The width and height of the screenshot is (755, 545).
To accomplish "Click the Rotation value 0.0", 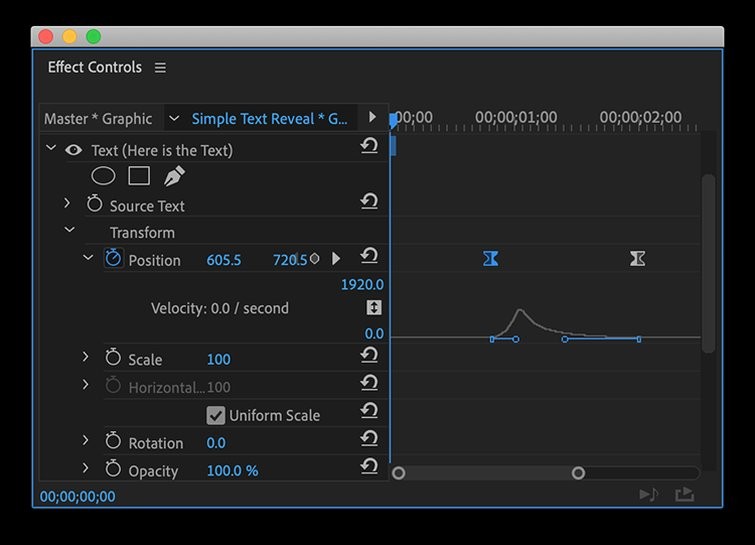I will [x=216, y=442].
